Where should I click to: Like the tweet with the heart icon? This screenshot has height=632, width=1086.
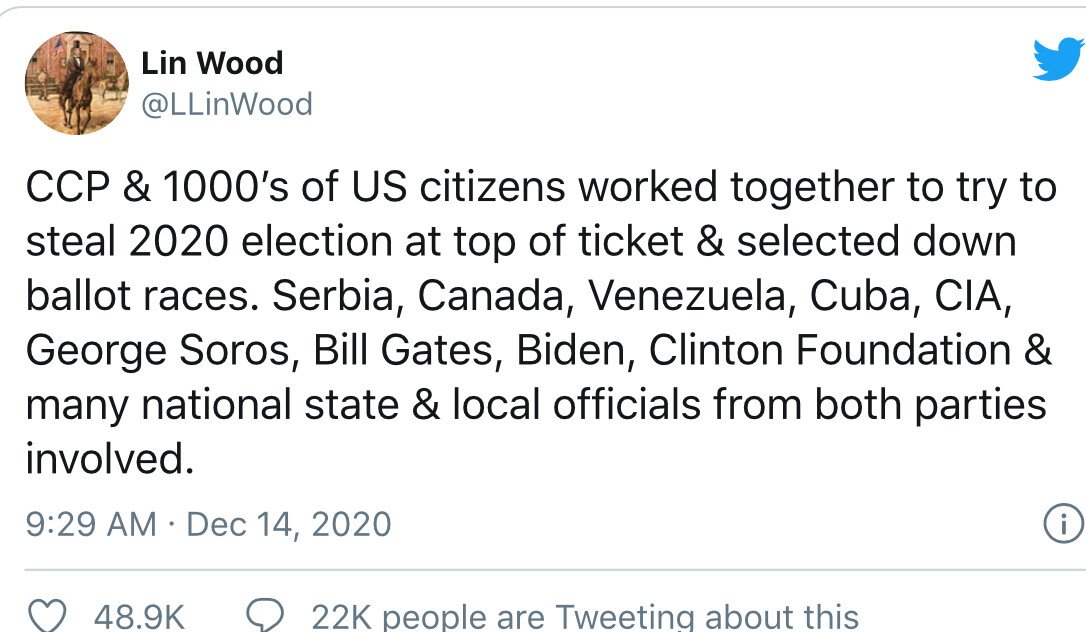47,616
